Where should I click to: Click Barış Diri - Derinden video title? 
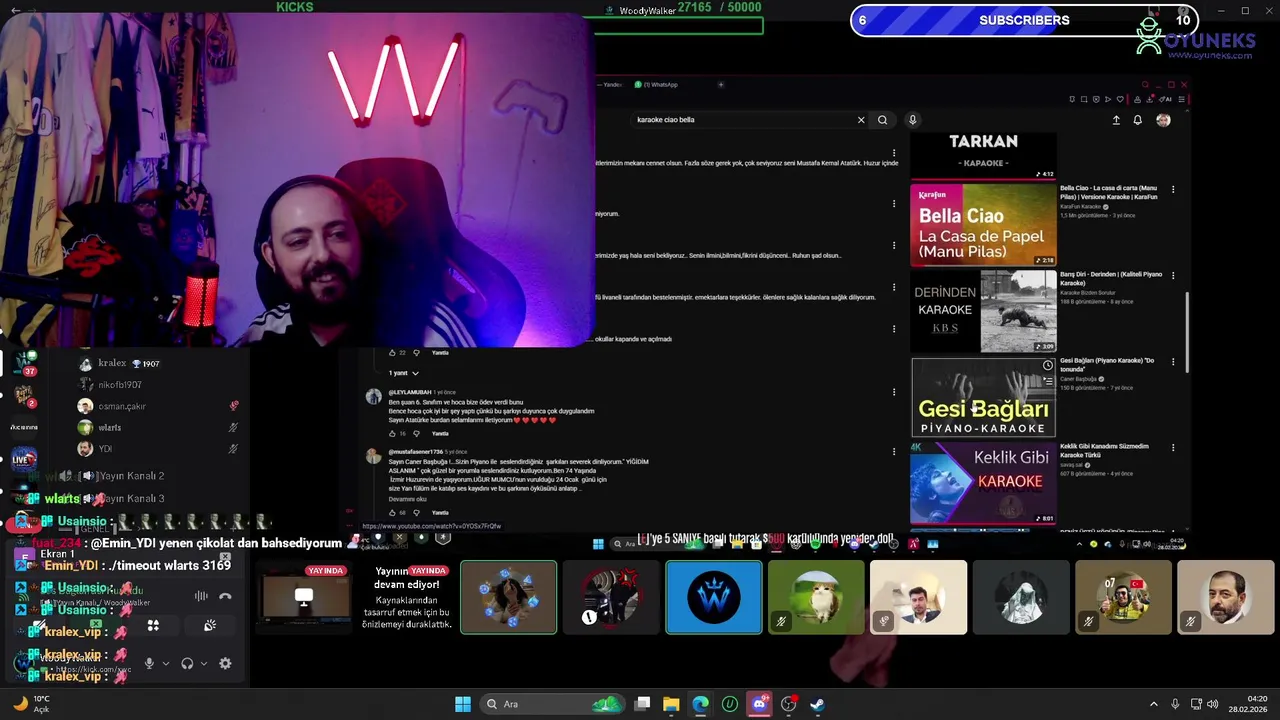pyautogui.click(x=1111, y=278)
